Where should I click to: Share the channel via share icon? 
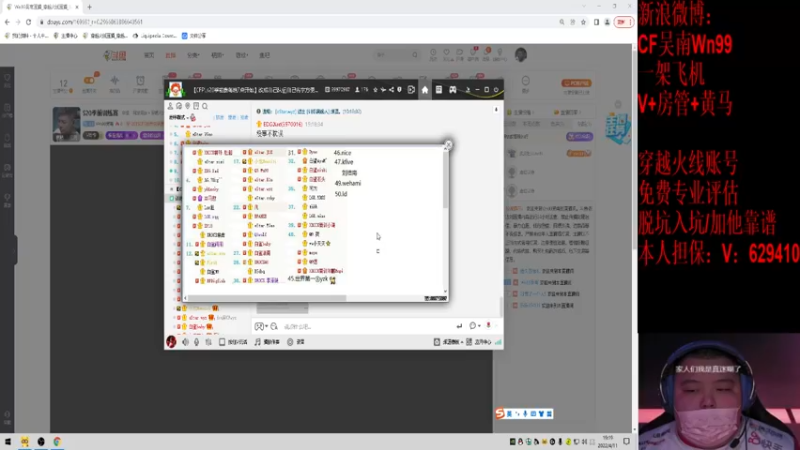click(391, 90)
